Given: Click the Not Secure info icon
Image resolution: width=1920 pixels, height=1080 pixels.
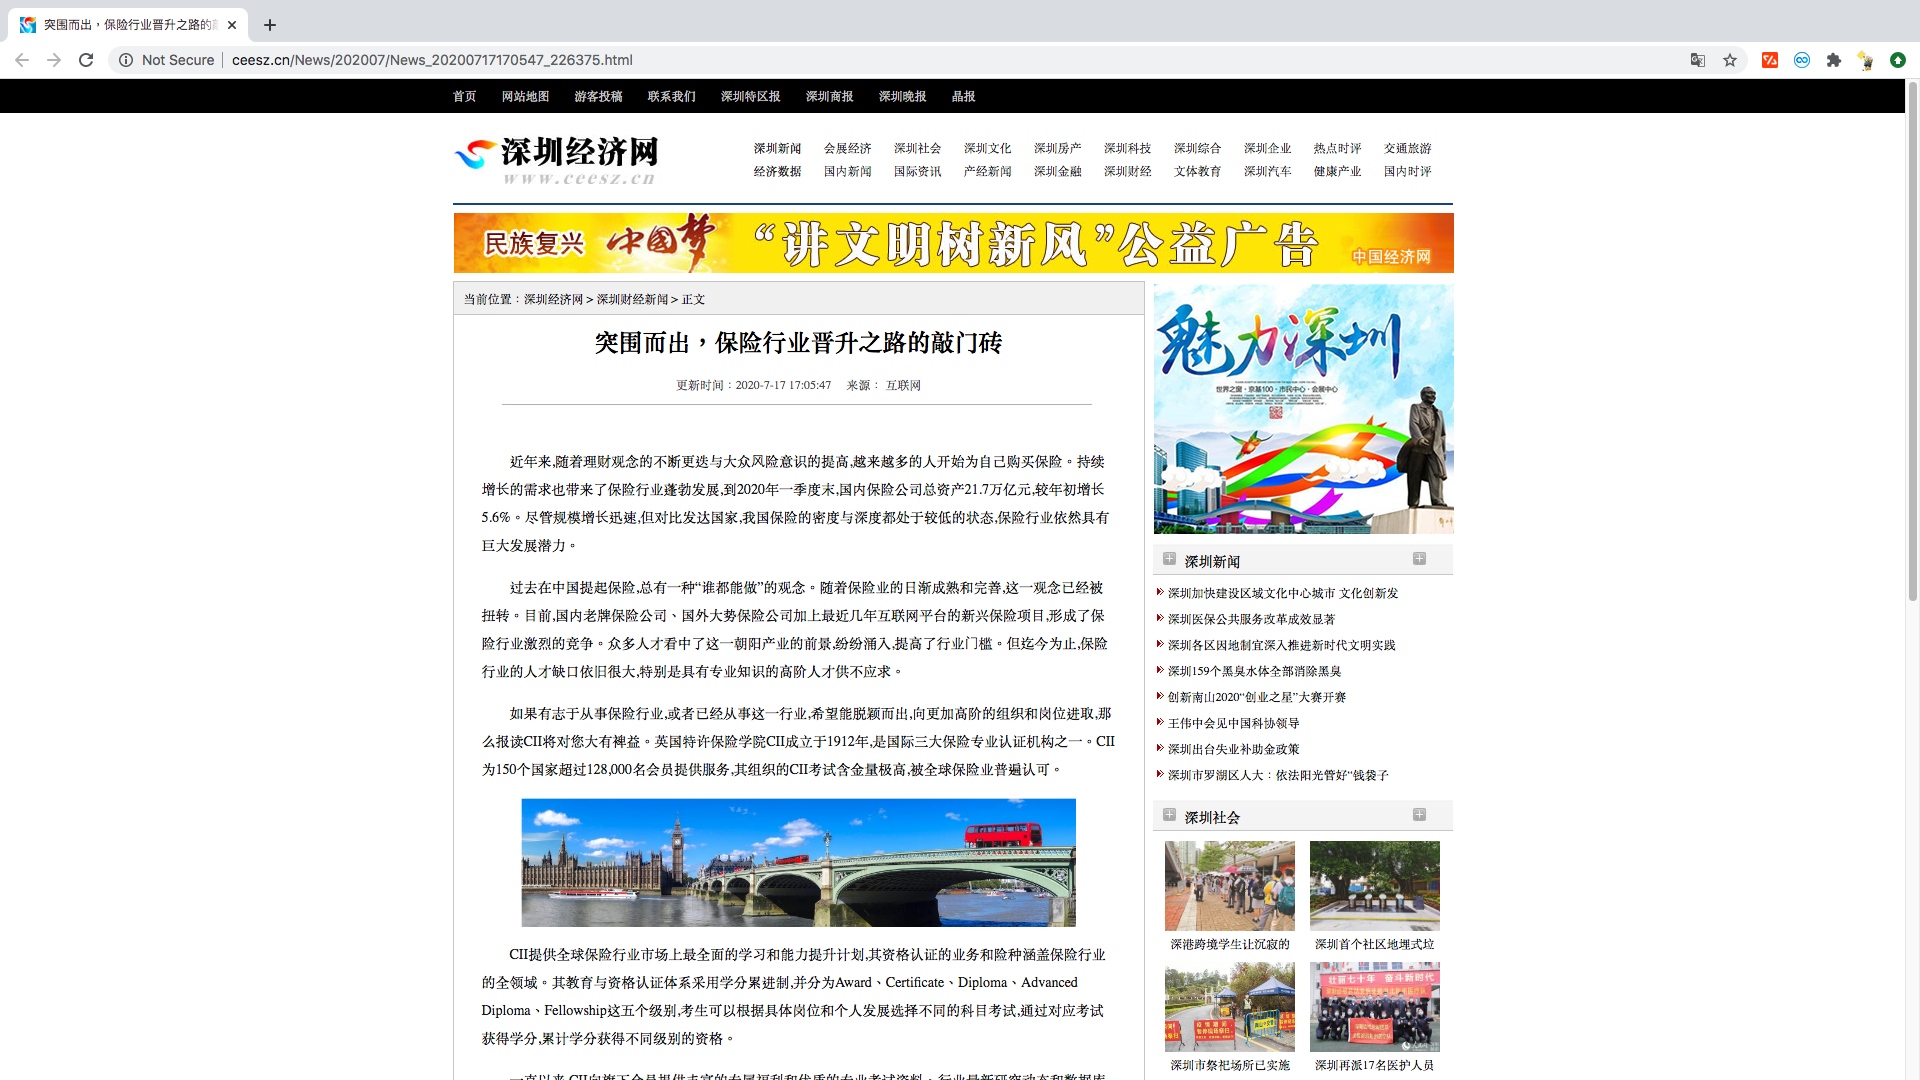Looking at the screenshot, I should (x=126, y=60).
